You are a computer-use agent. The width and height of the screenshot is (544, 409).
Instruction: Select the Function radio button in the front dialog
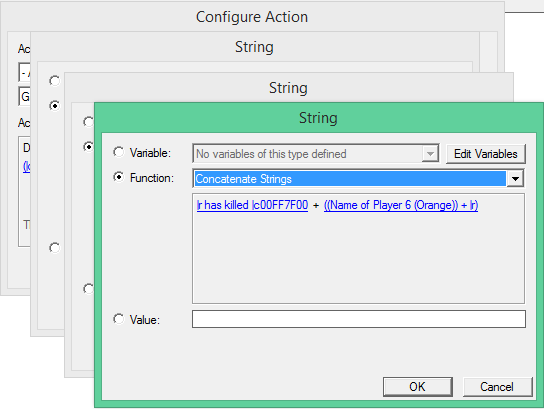coord(119,177)
